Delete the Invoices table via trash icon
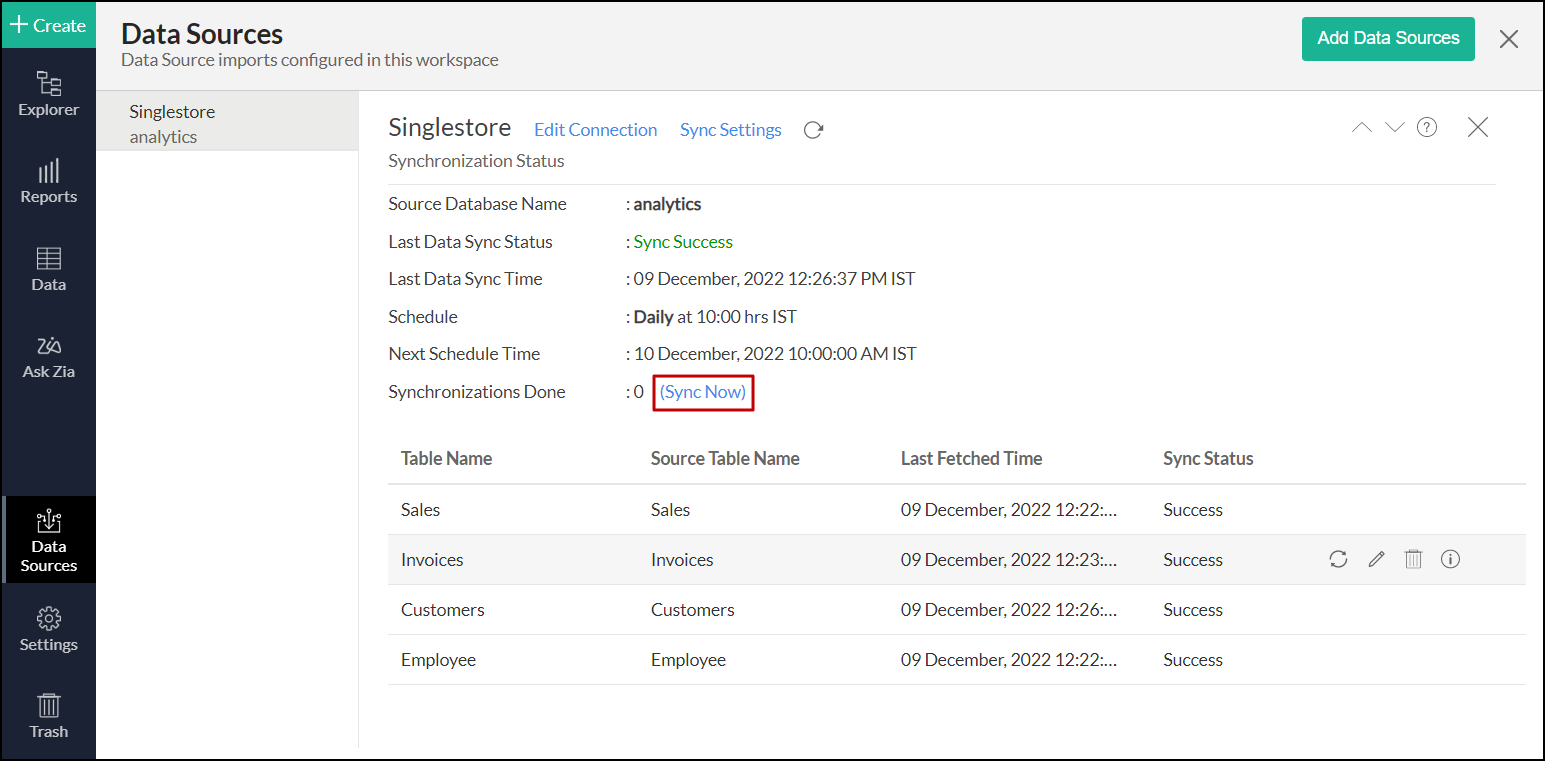Viewport: 1545px width, 761px height. 1413,560
